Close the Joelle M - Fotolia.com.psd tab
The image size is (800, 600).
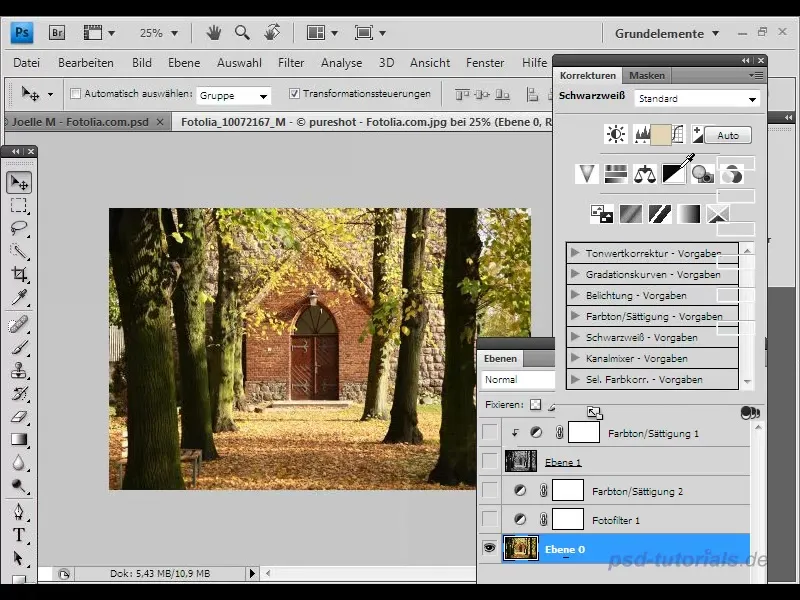pos(160,122)
